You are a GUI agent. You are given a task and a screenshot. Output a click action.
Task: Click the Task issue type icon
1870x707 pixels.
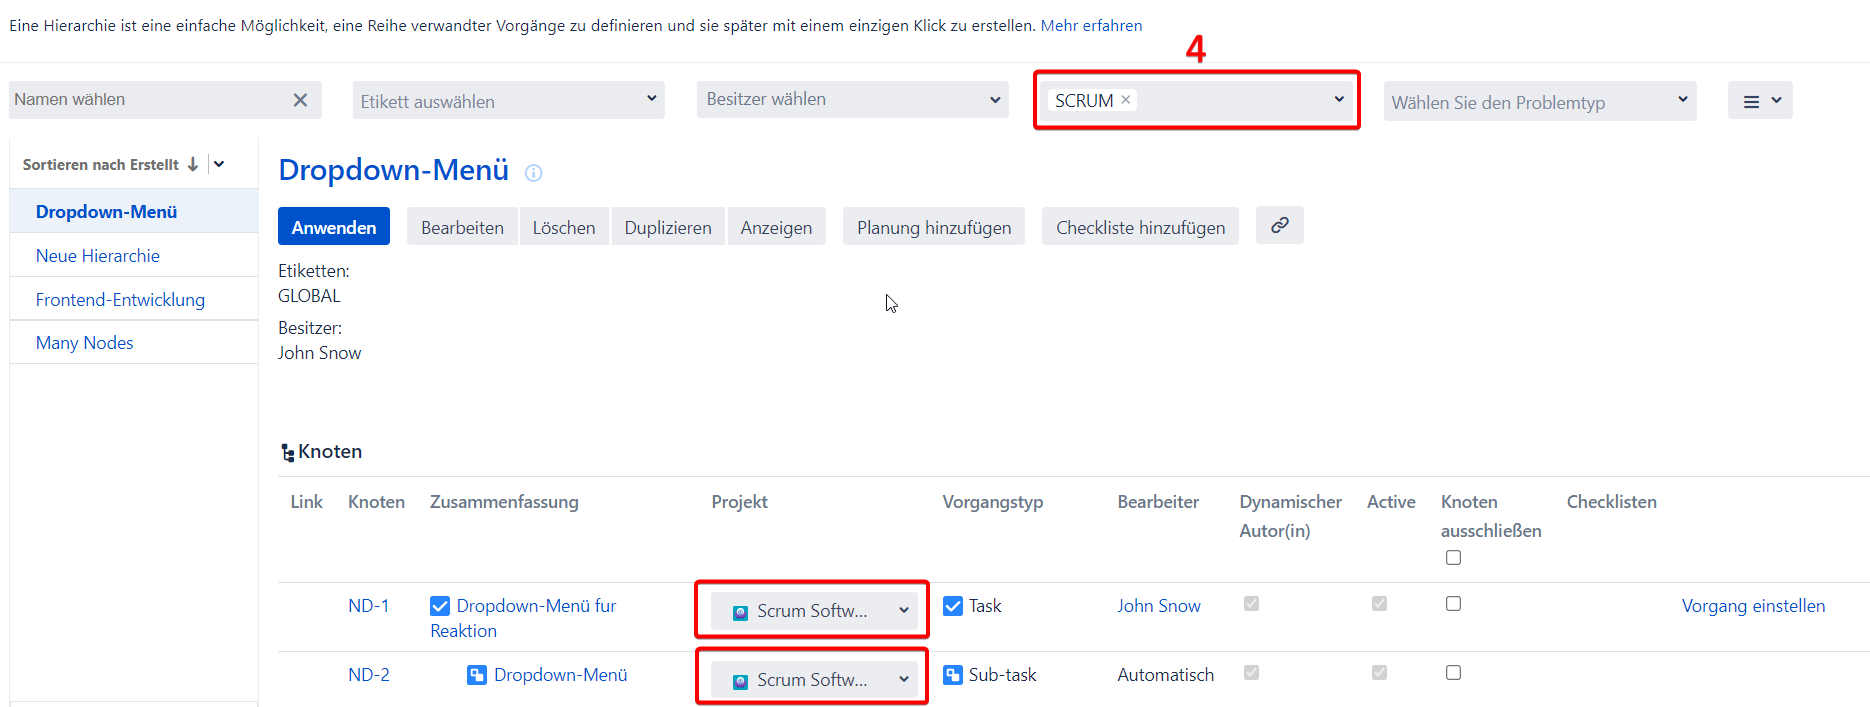coord(953,606)
